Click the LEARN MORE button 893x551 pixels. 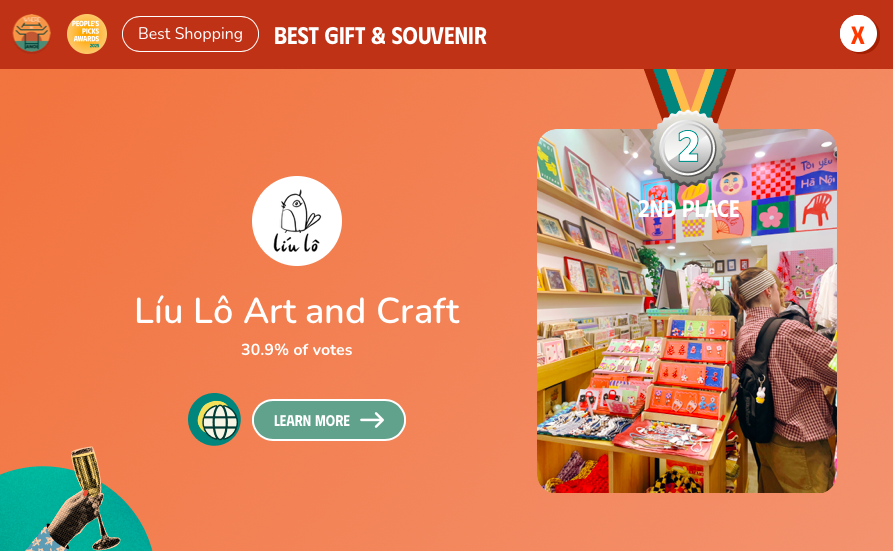tap(329, 420)
